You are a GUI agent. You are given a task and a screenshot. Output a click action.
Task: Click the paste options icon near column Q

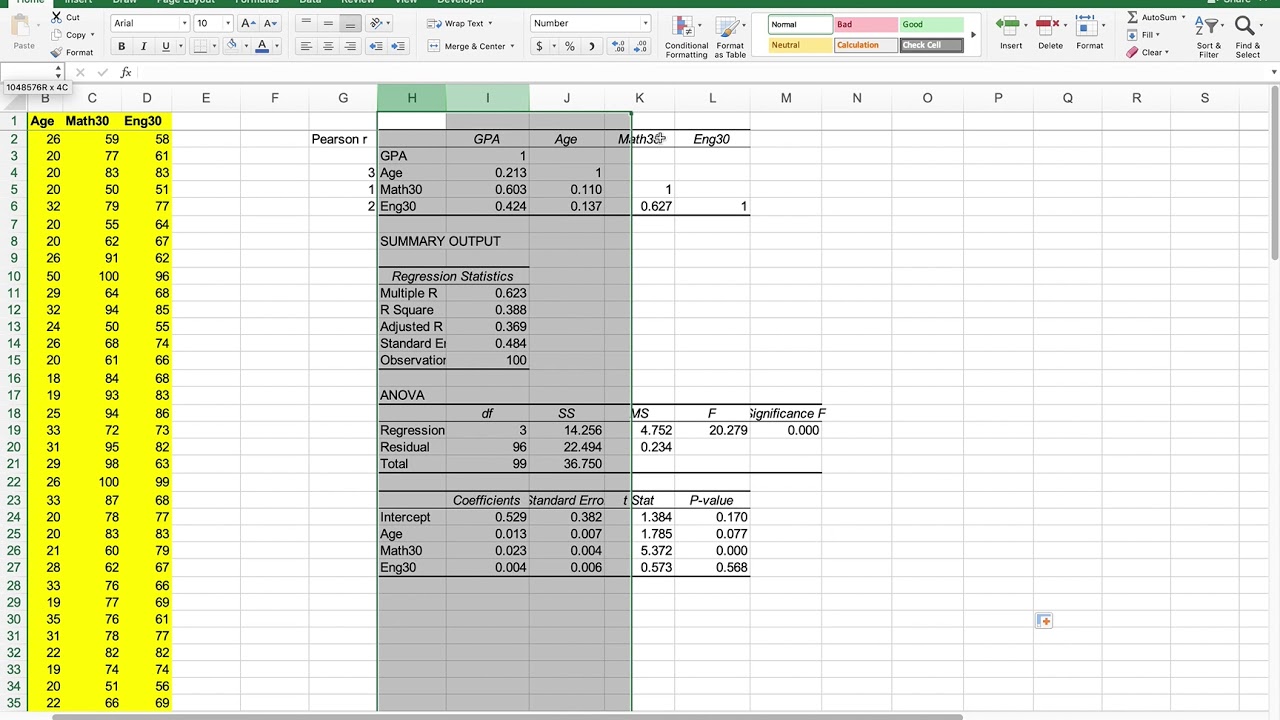pos(1044,621)
